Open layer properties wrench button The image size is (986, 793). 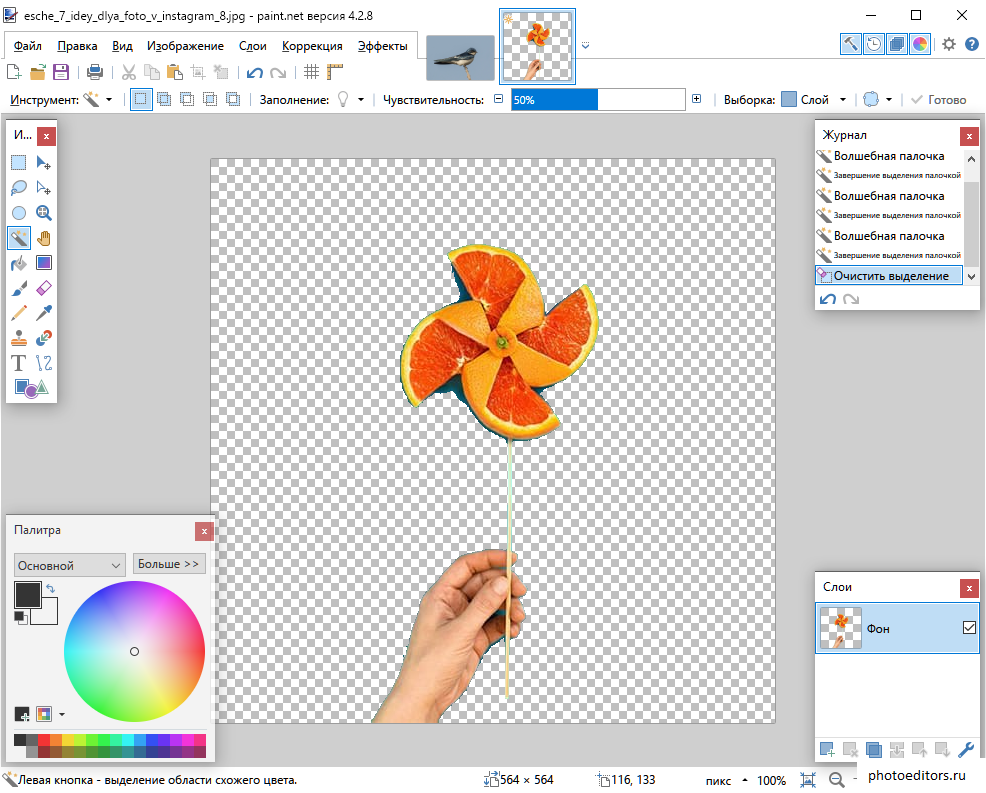(966, 749)
